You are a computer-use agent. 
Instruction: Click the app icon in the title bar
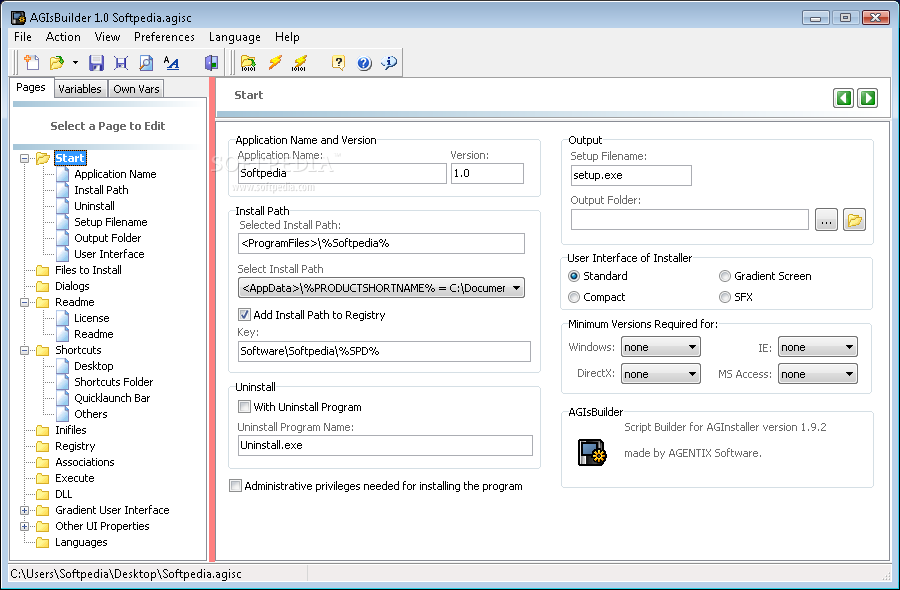18,18
